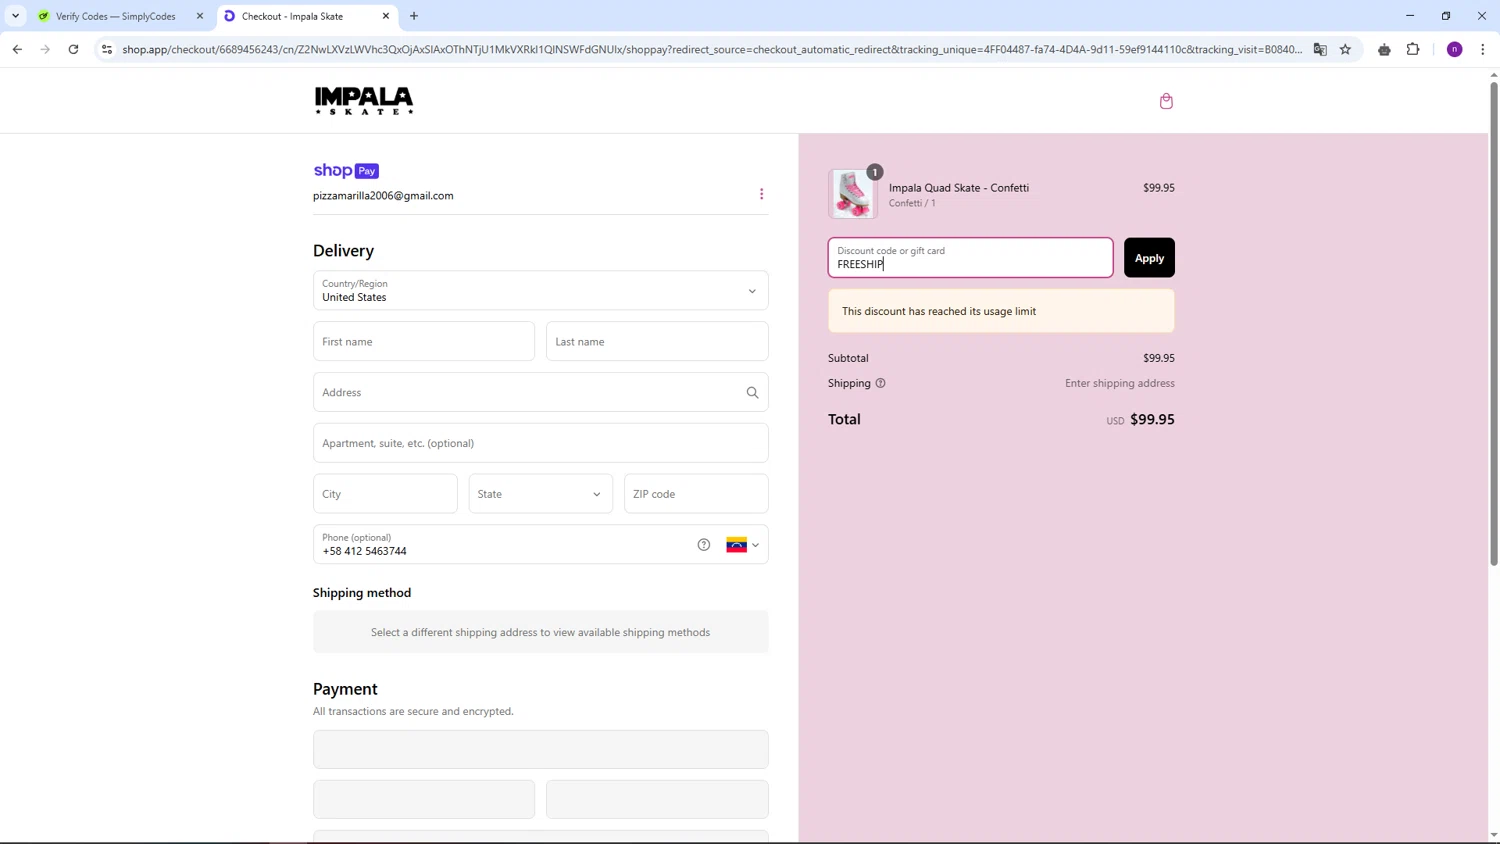Open the Chrome profile avatar
This screenshot has width=1500, height=844.
1455,49
